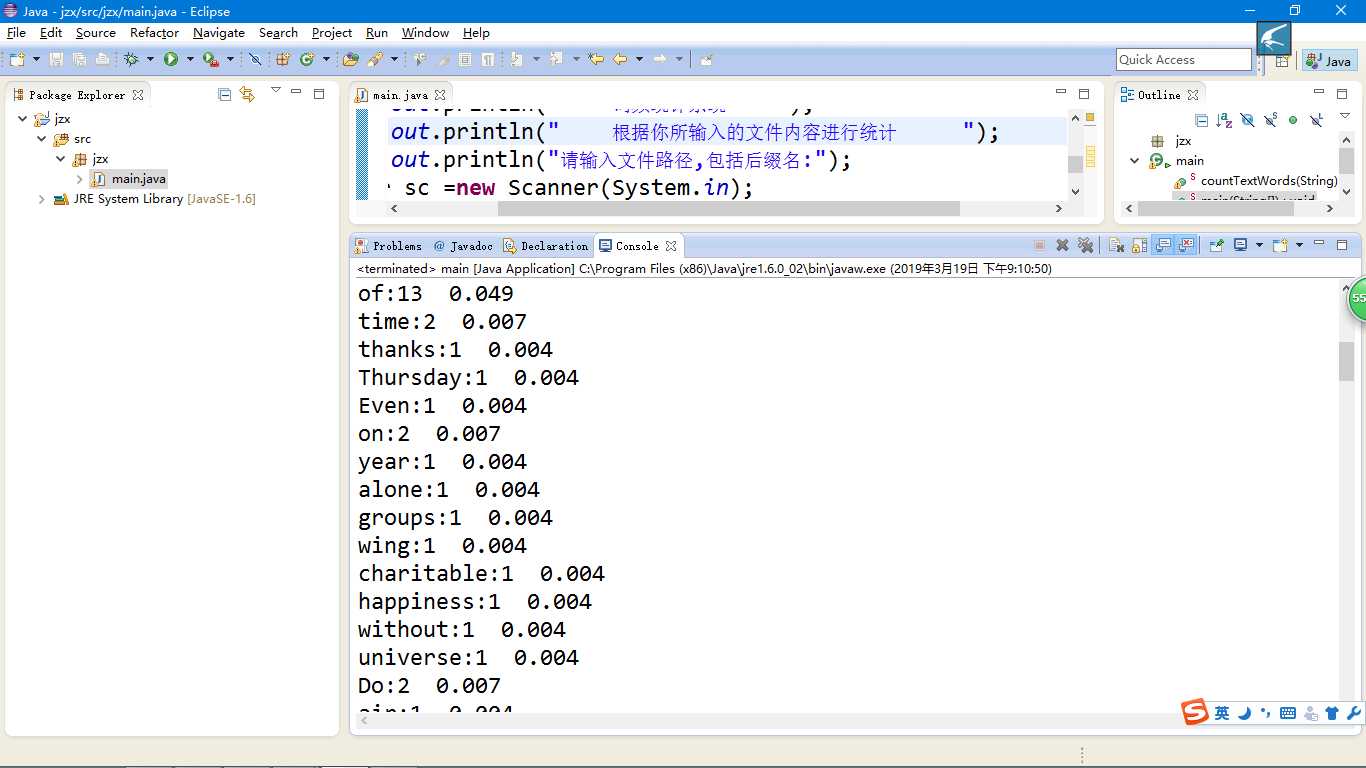Open the Navigate menu
This screenshot has width=1366, height=768.
tap(219, 32)
